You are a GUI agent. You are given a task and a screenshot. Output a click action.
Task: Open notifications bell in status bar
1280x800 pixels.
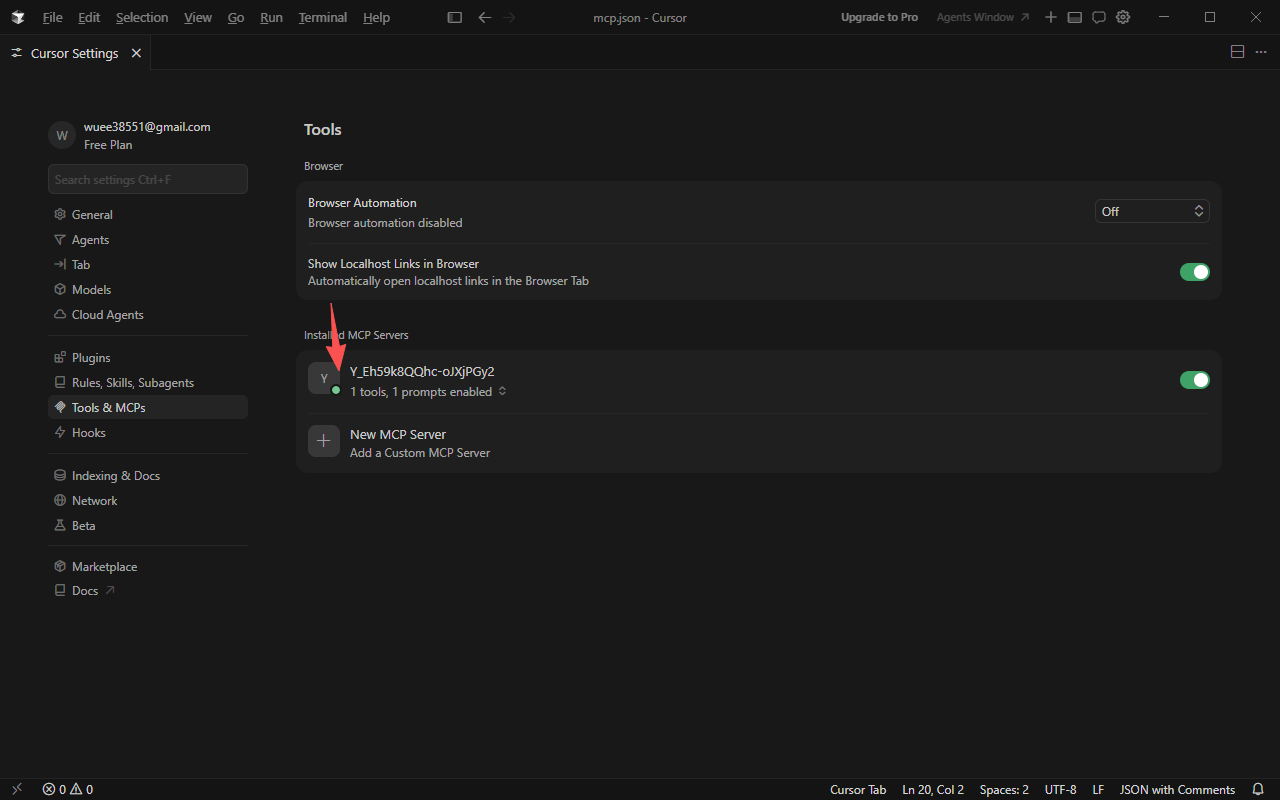point(1258,789)
